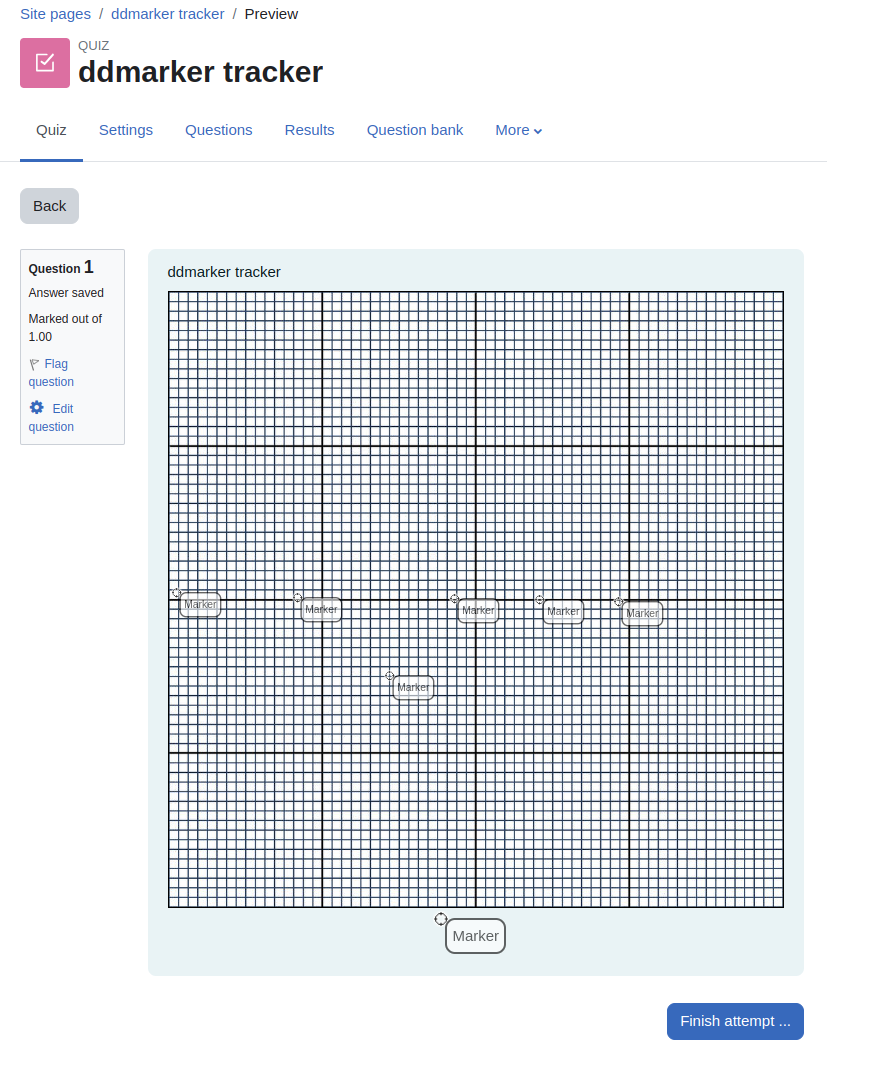Select the lowest placed Marker on the grid
This screenshot has width=881, height=1069.
(413, 687)
